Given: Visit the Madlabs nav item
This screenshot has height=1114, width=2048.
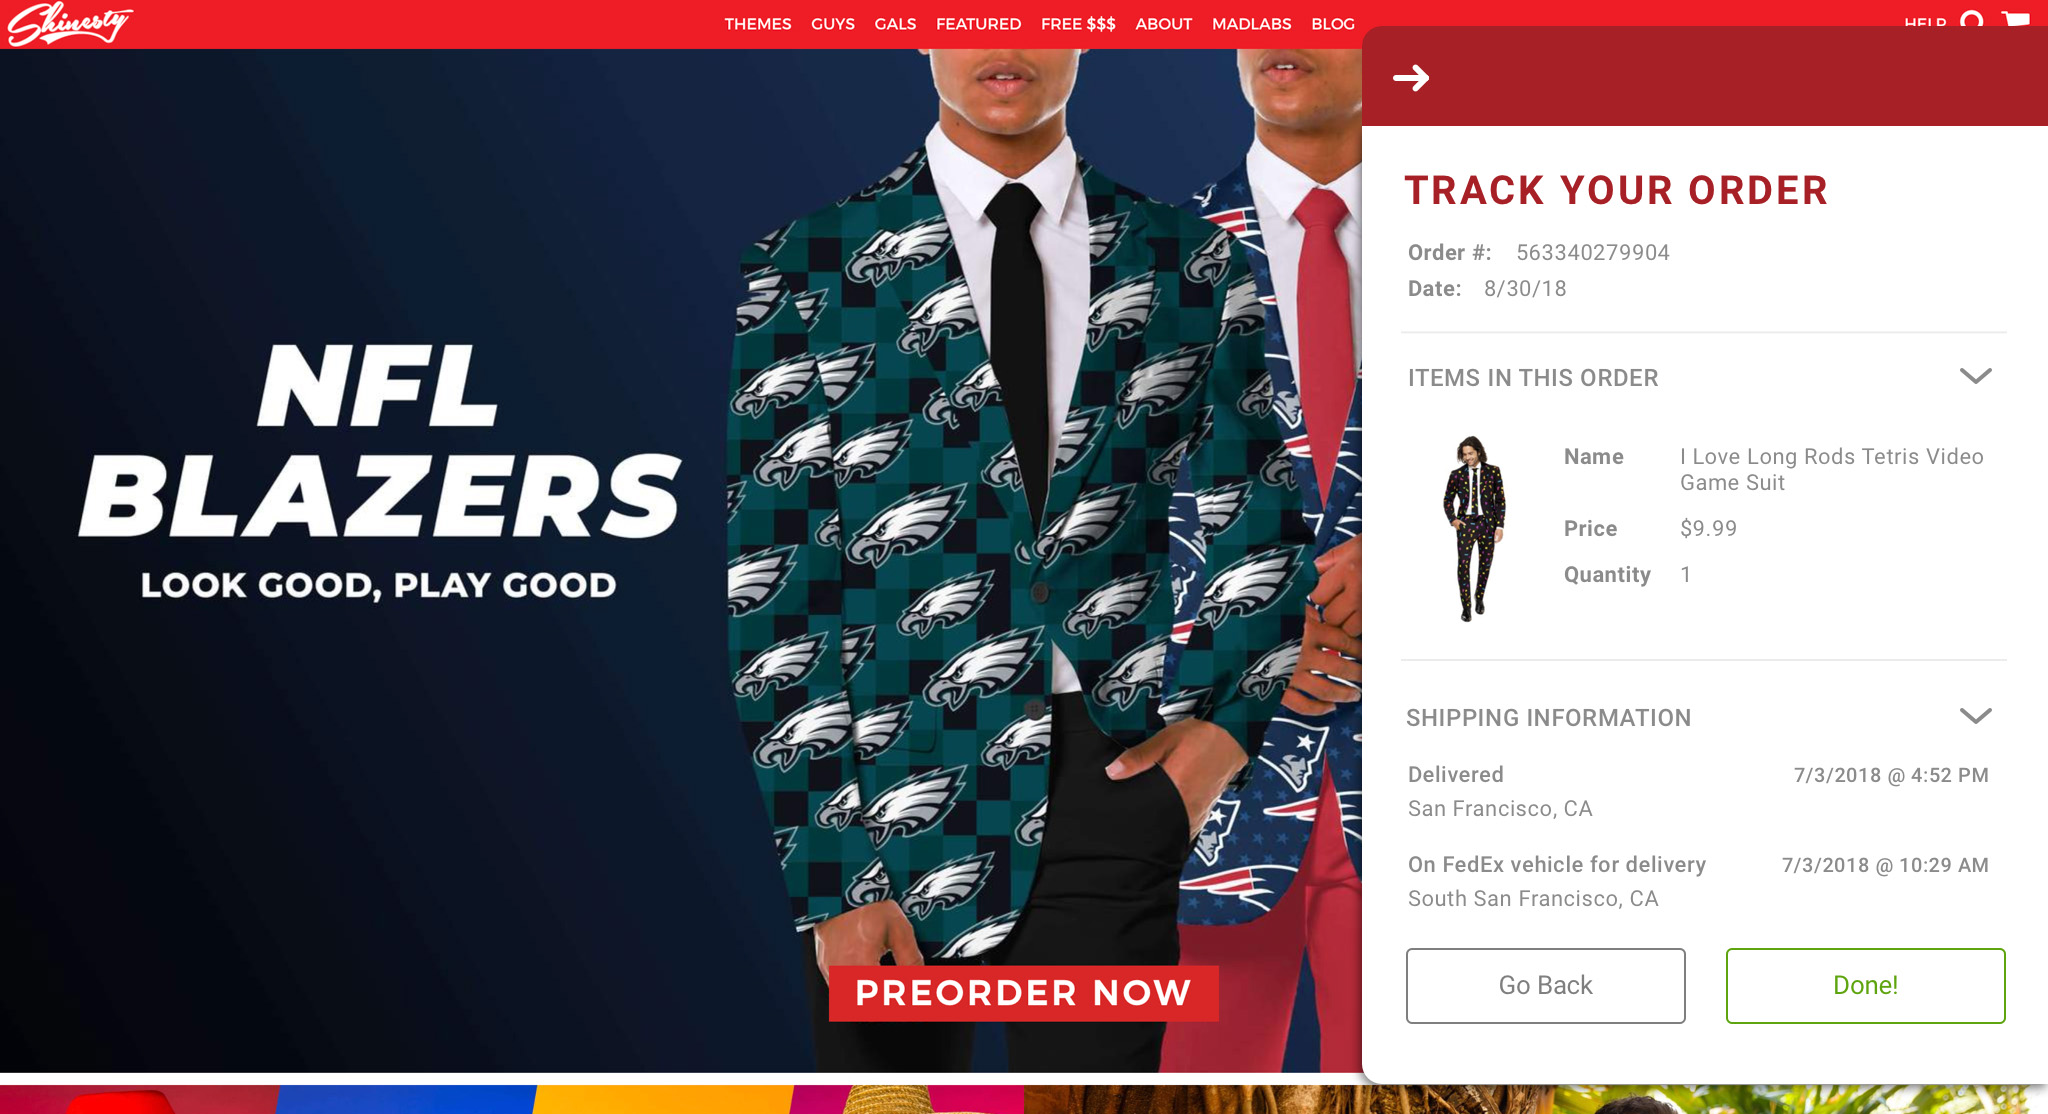Looking at the screenshot, I should (x=1251, y=24).
